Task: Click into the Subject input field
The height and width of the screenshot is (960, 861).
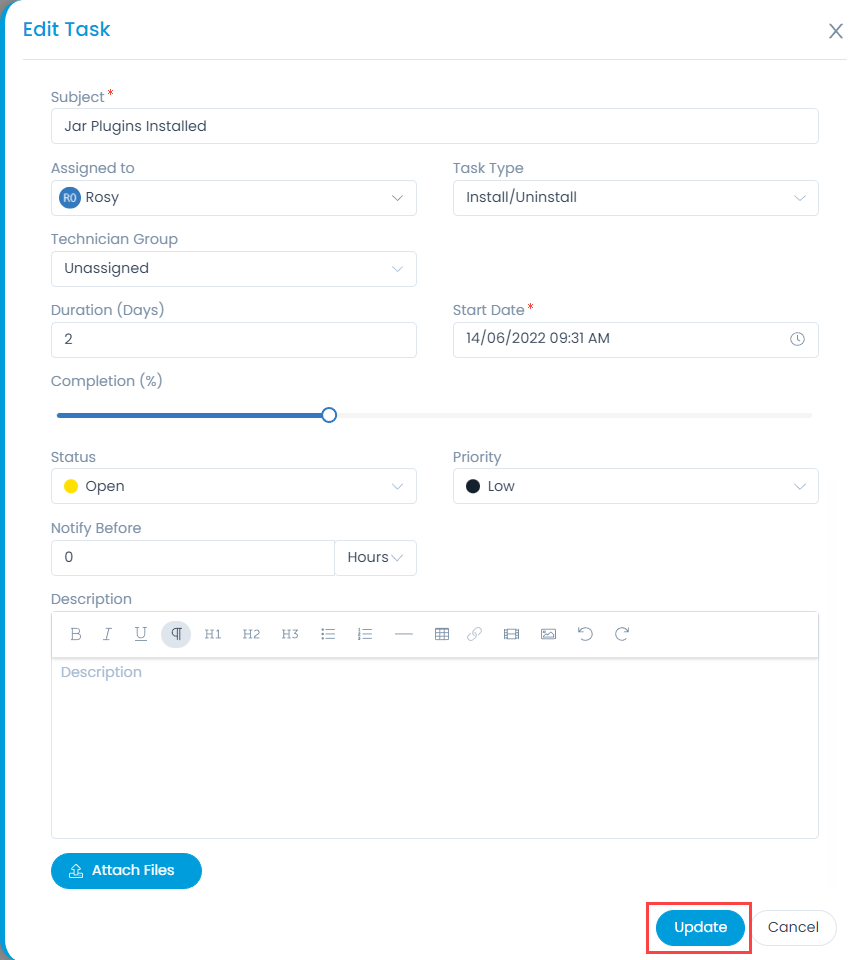Action: coord(434,126)
